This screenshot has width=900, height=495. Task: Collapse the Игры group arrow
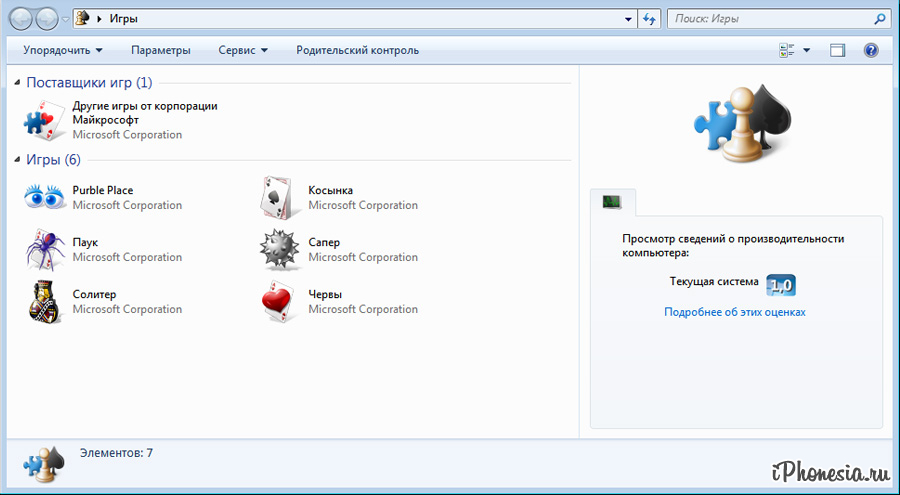(17, 160)
